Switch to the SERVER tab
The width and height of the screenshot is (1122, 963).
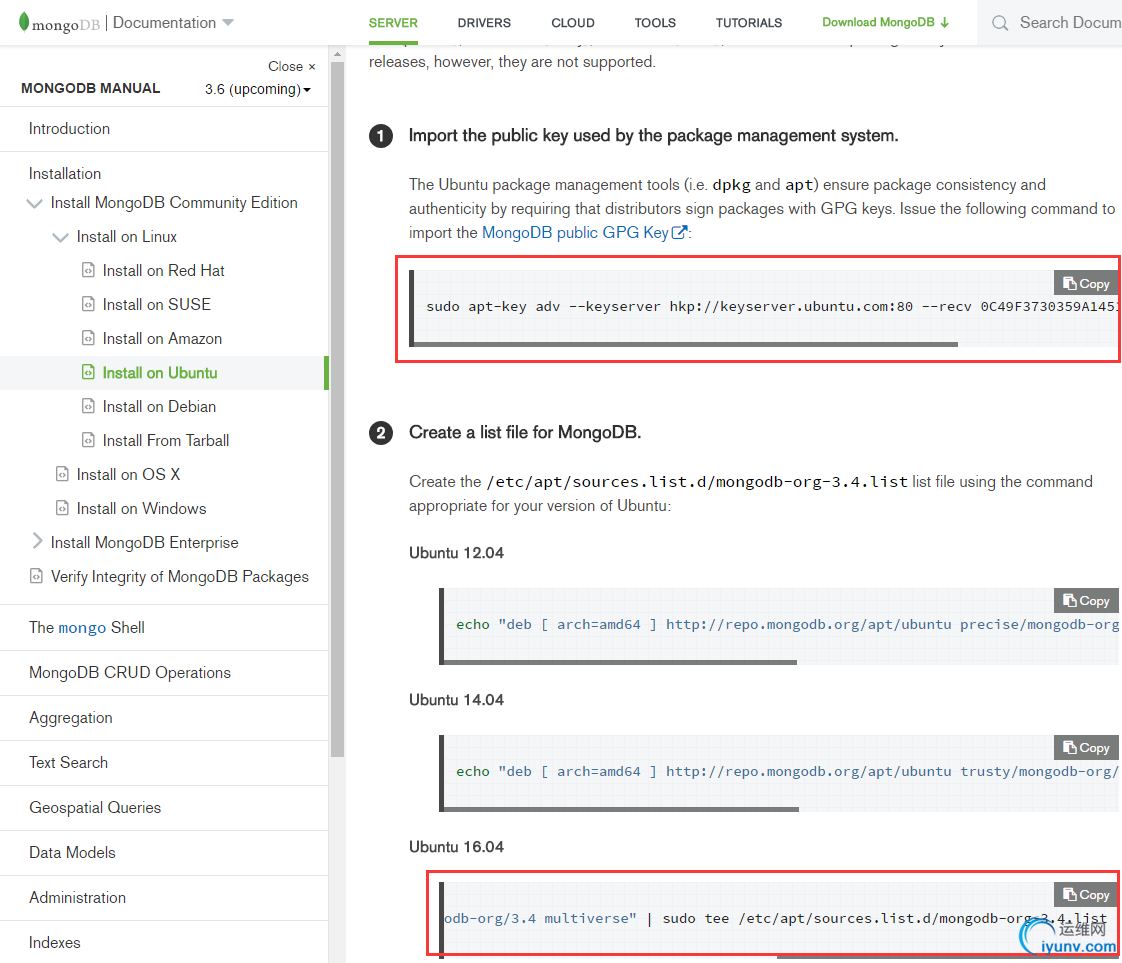coord(393,23)
